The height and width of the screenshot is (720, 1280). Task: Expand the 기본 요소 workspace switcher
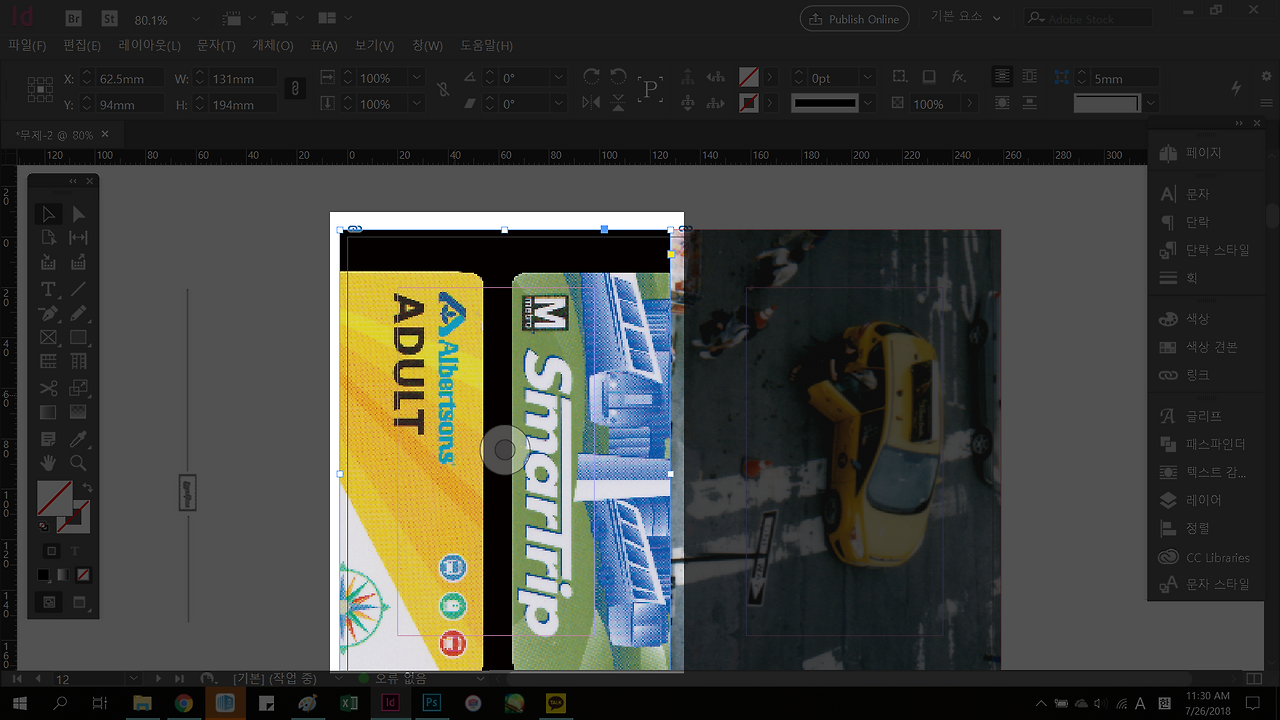point(969,18)
